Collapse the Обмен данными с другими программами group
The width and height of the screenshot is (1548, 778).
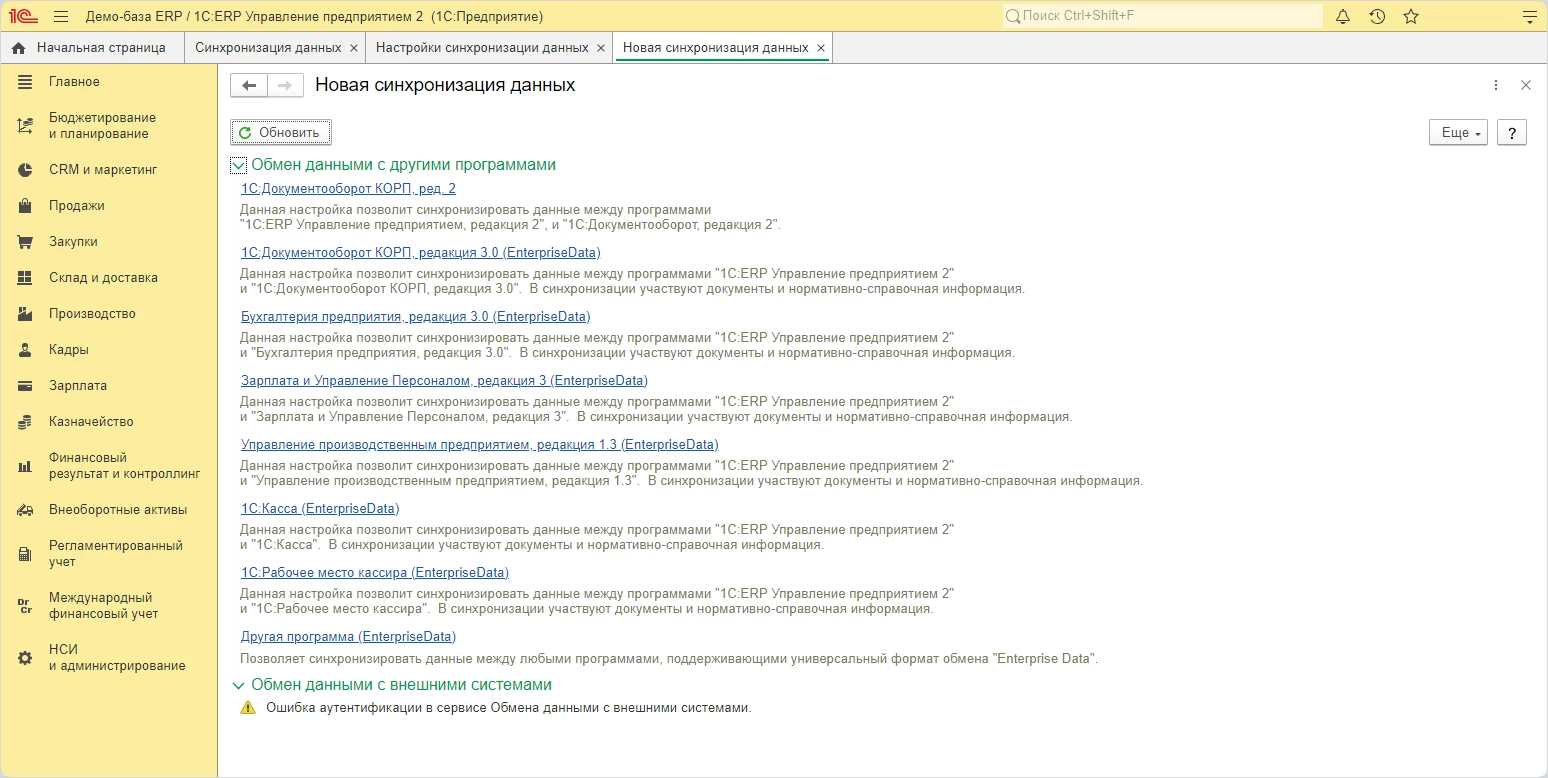(238, 165)
